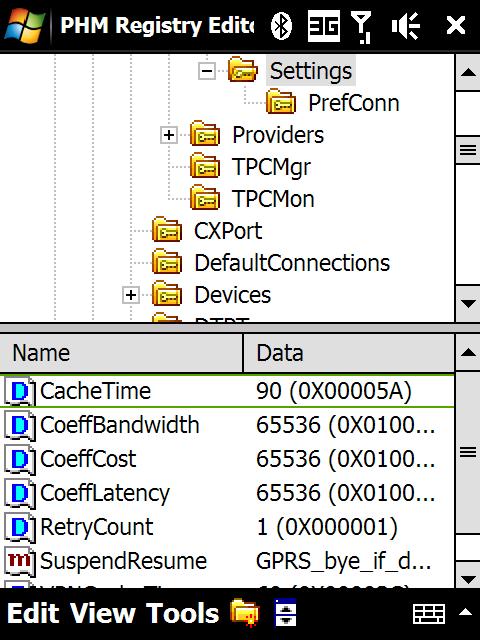Select the TPCMgr folder icon
480x640 pixels.
pos(205,166)
